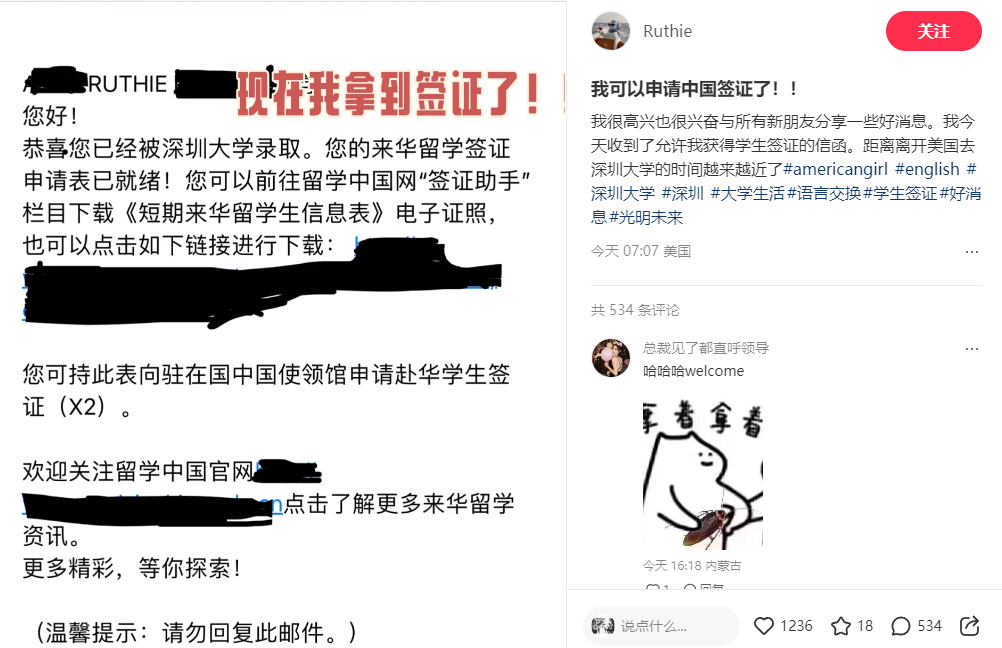Open commenter name 总裁见了都直呼领导
This screenshot has height=648, width=1002.
[x=705, y=348]
